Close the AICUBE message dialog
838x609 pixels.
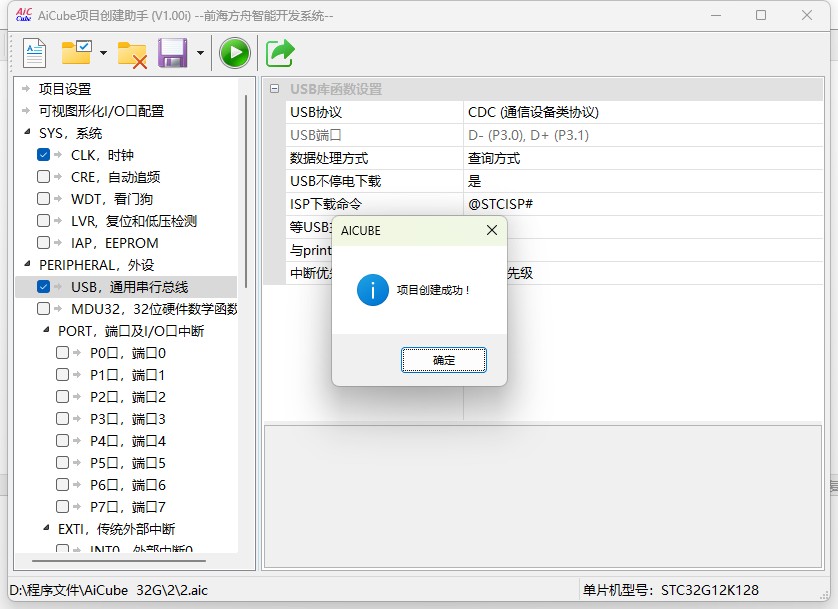point(492,230)
